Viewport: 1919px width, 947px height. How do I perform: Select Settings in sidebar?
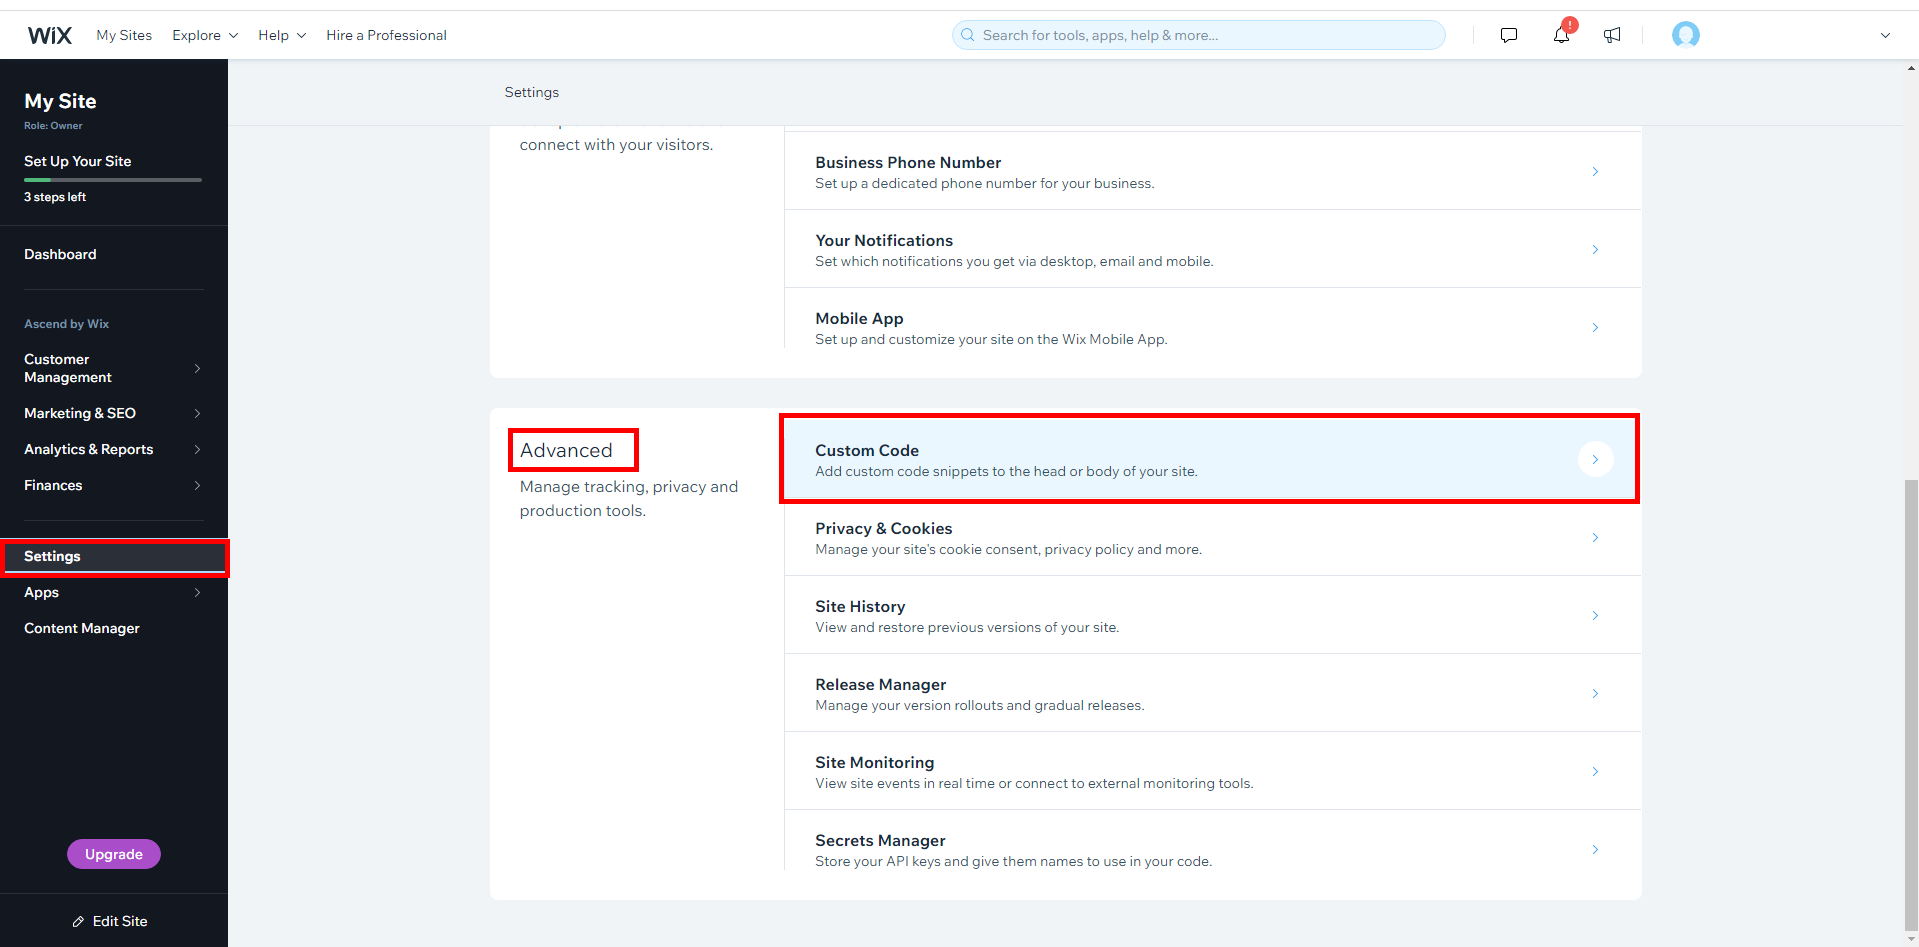tap(114, 556)
